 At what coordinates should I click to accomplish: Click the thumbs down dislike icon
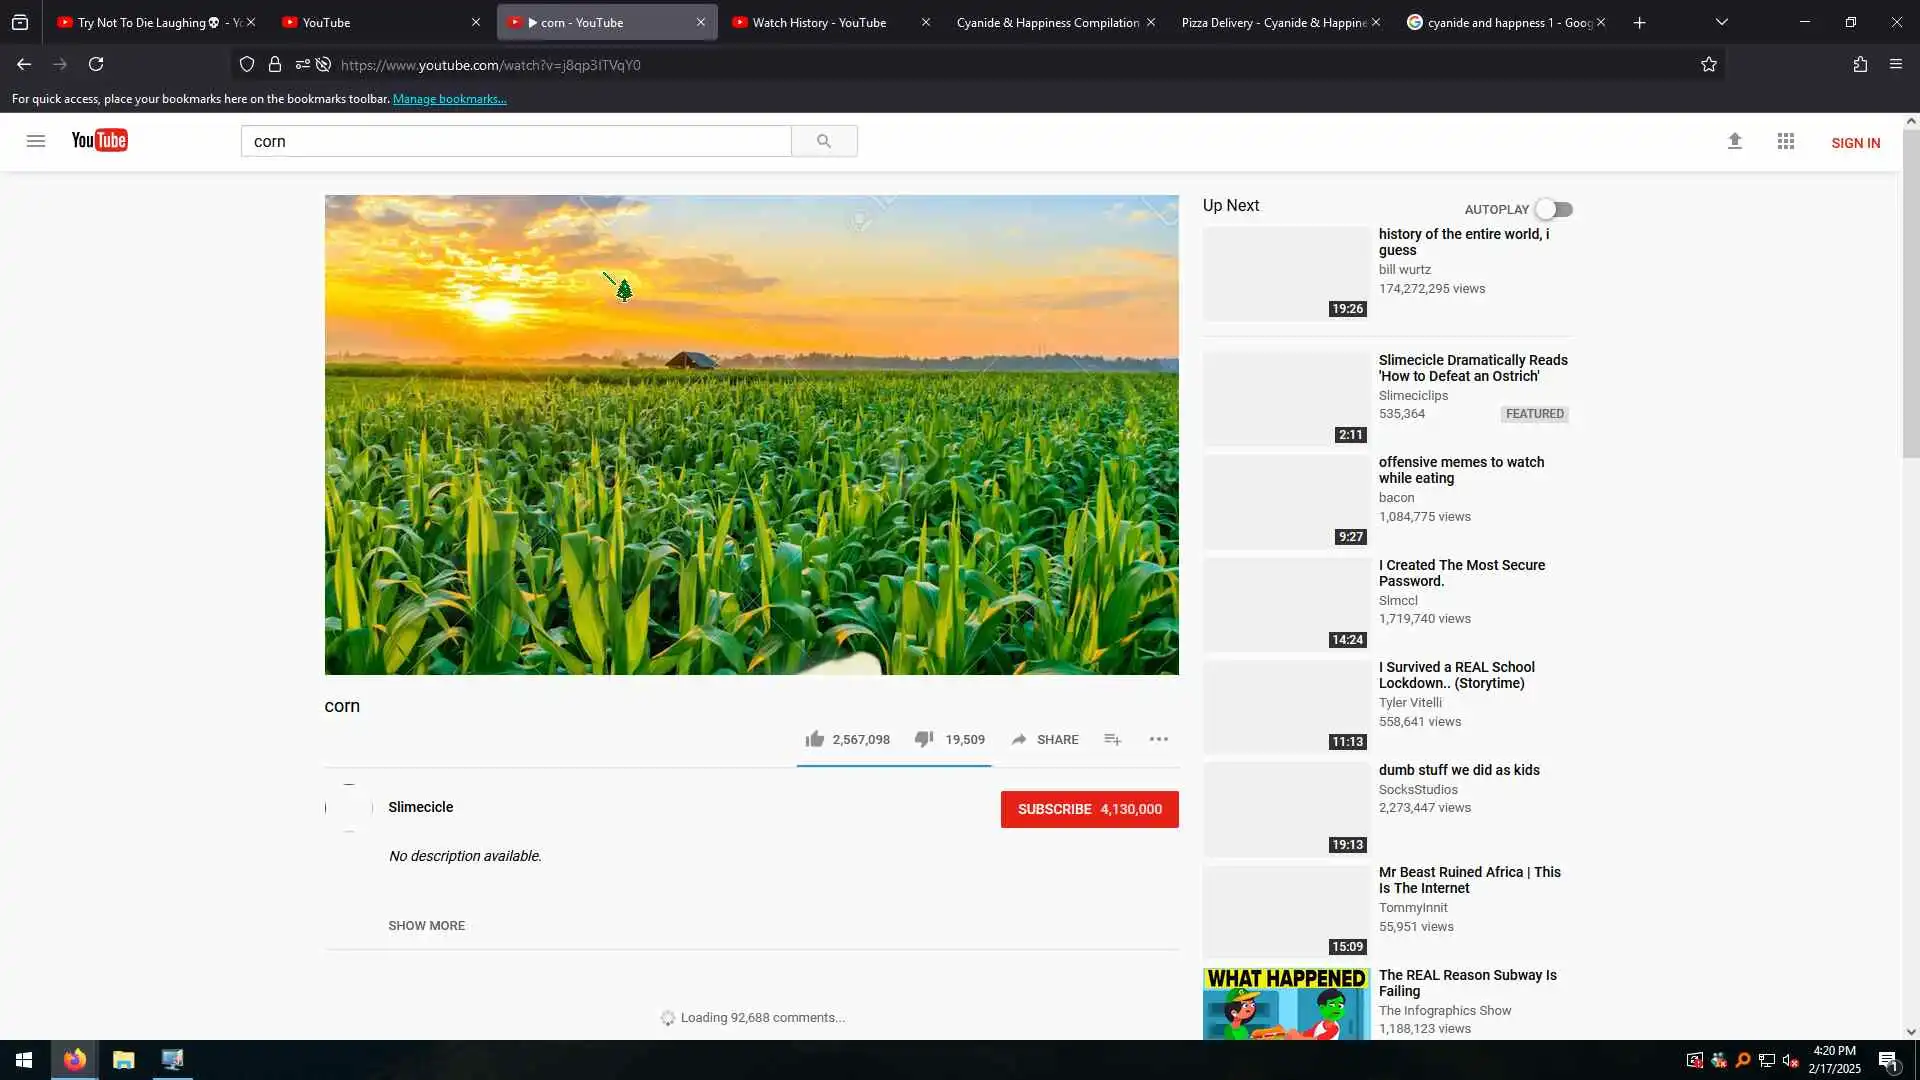tap(923, 739)
